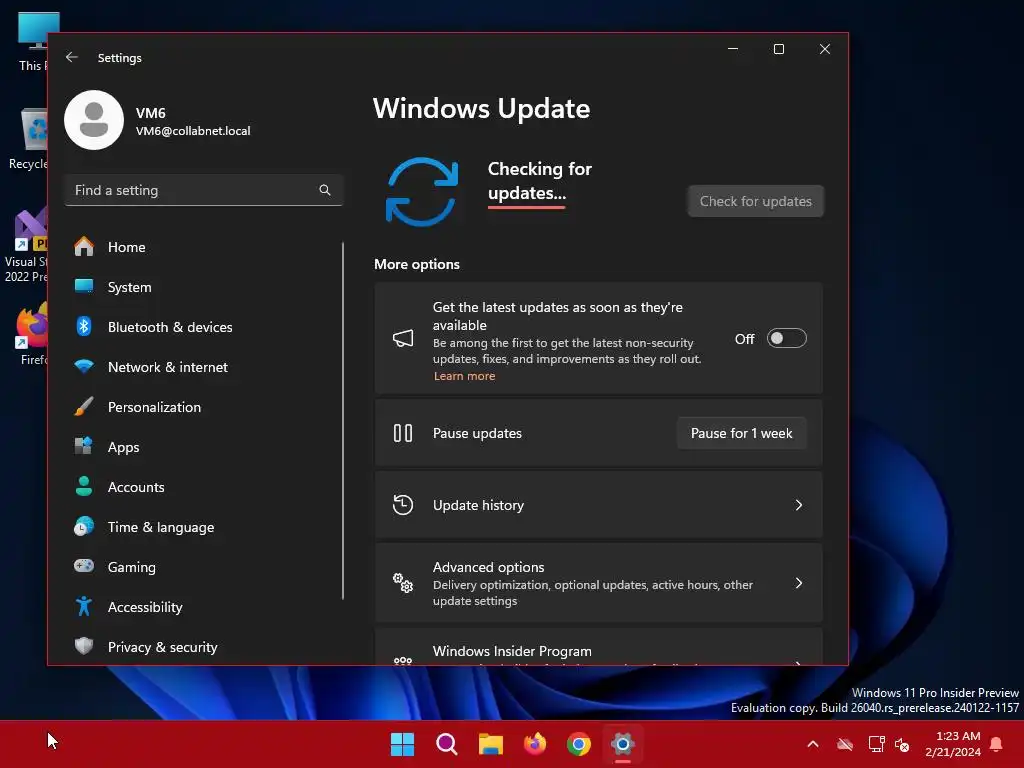Image resolution: width=1024 pixels, height=768 pixels.
Task: Click the Time & language clock icon
Action: [x=84, y=526]
